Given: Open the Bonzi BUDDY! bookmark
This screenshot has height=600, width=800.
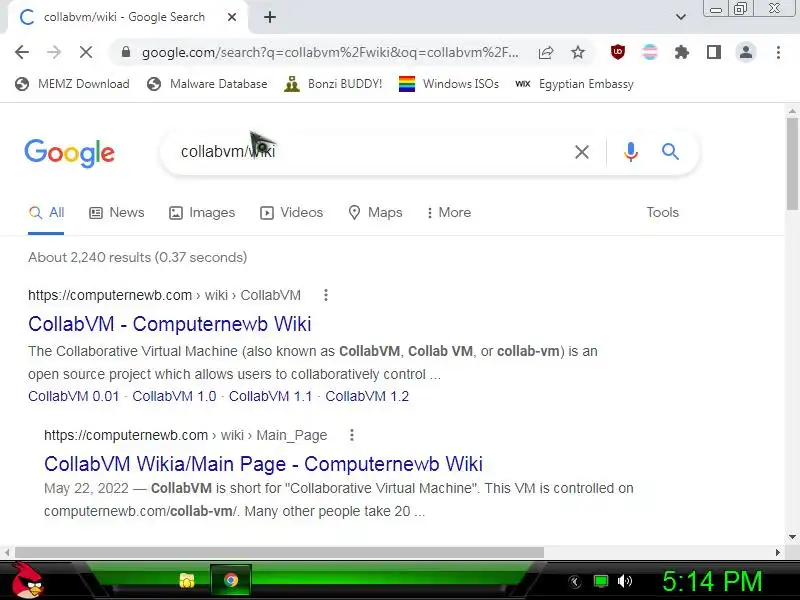Looking at the screenshot, I should click(333, 84).
